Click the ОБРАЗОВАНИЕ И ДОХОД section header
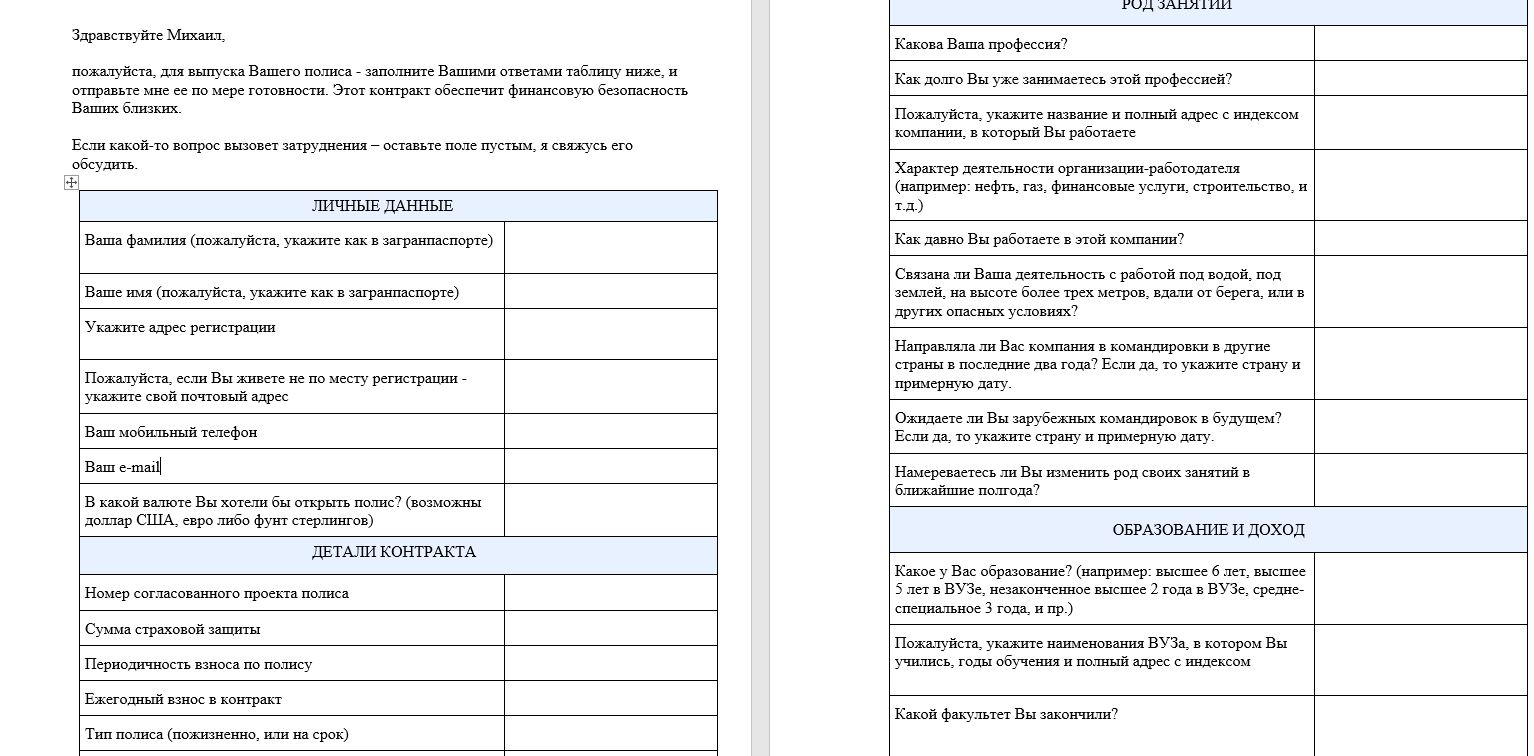 click(1208, 530)
